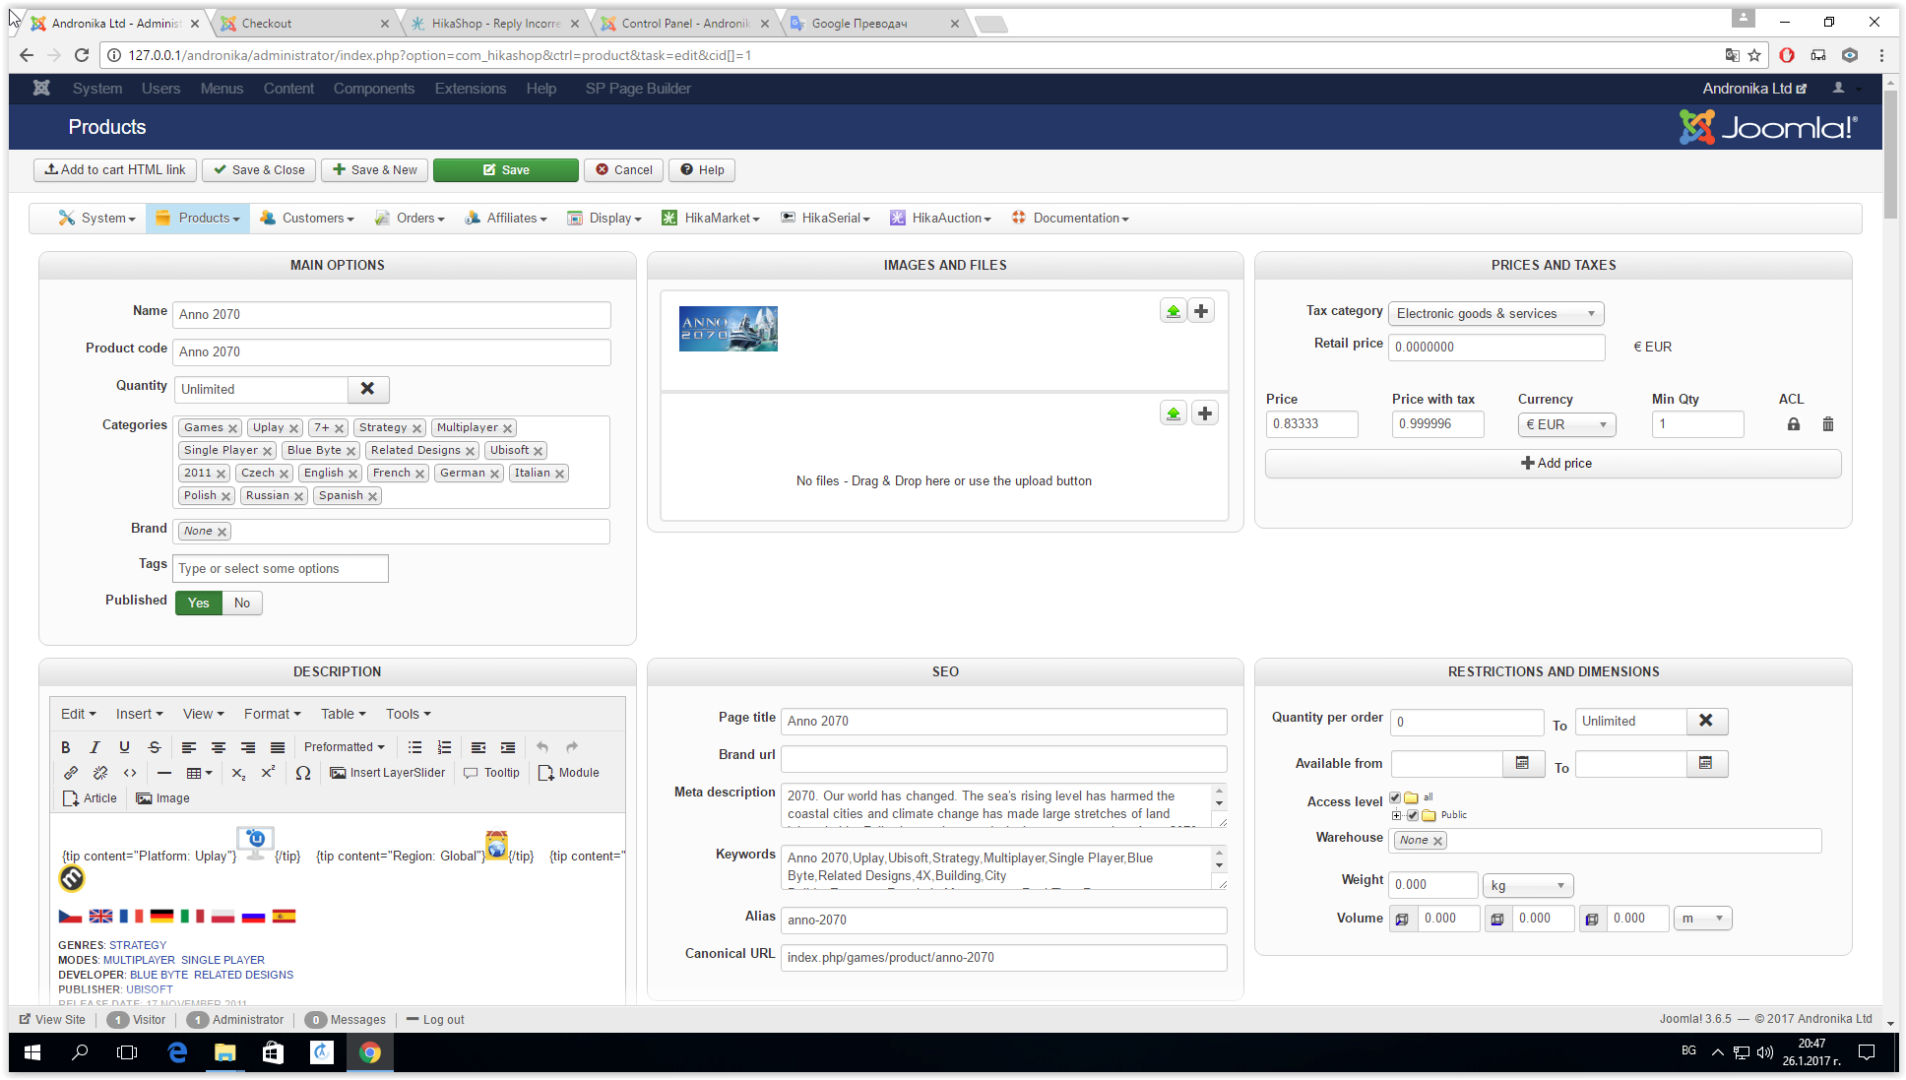Redo the last editor change

572,747
